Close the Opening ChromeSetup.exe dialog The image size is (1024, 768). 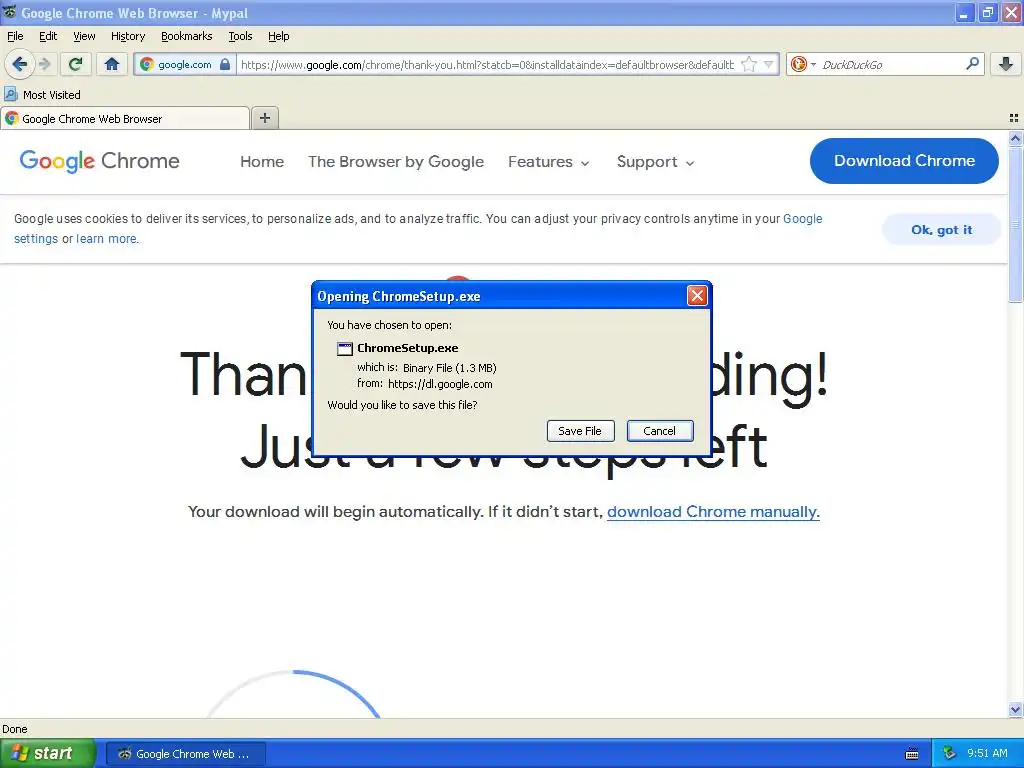(697, 296)
